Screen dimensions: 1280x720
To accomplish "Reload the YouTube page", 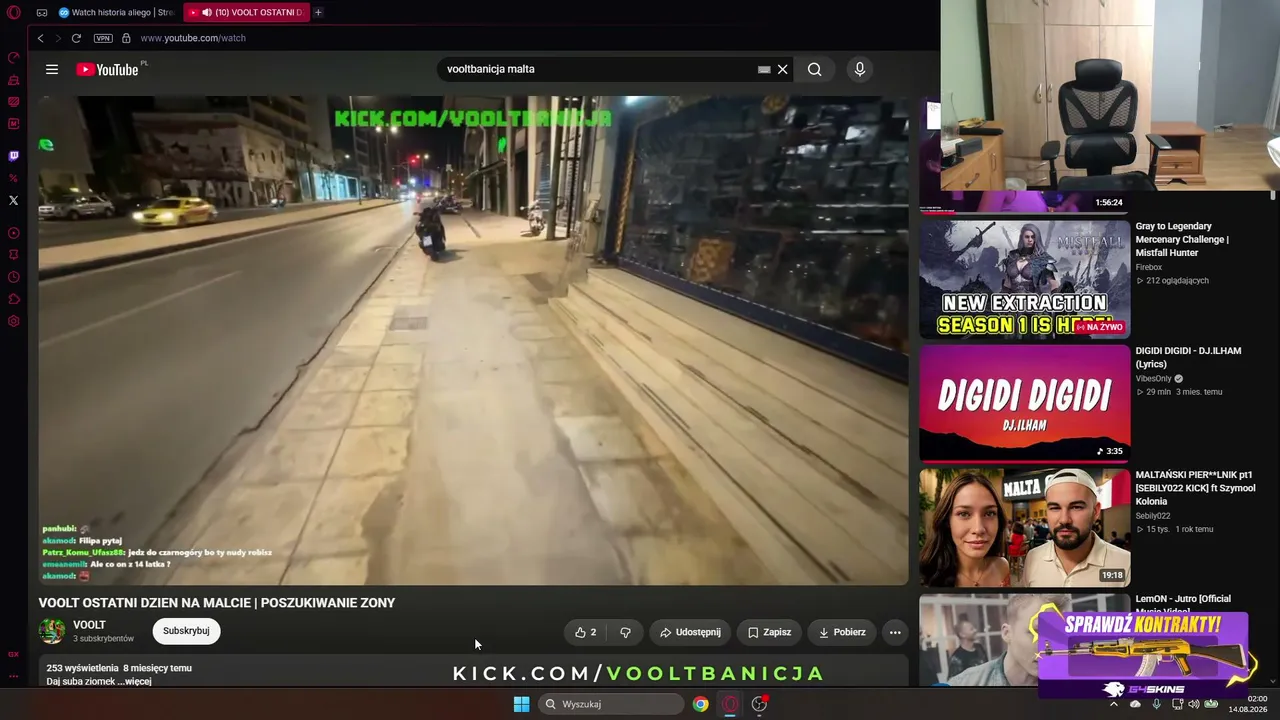I will (x=76, y=38).
